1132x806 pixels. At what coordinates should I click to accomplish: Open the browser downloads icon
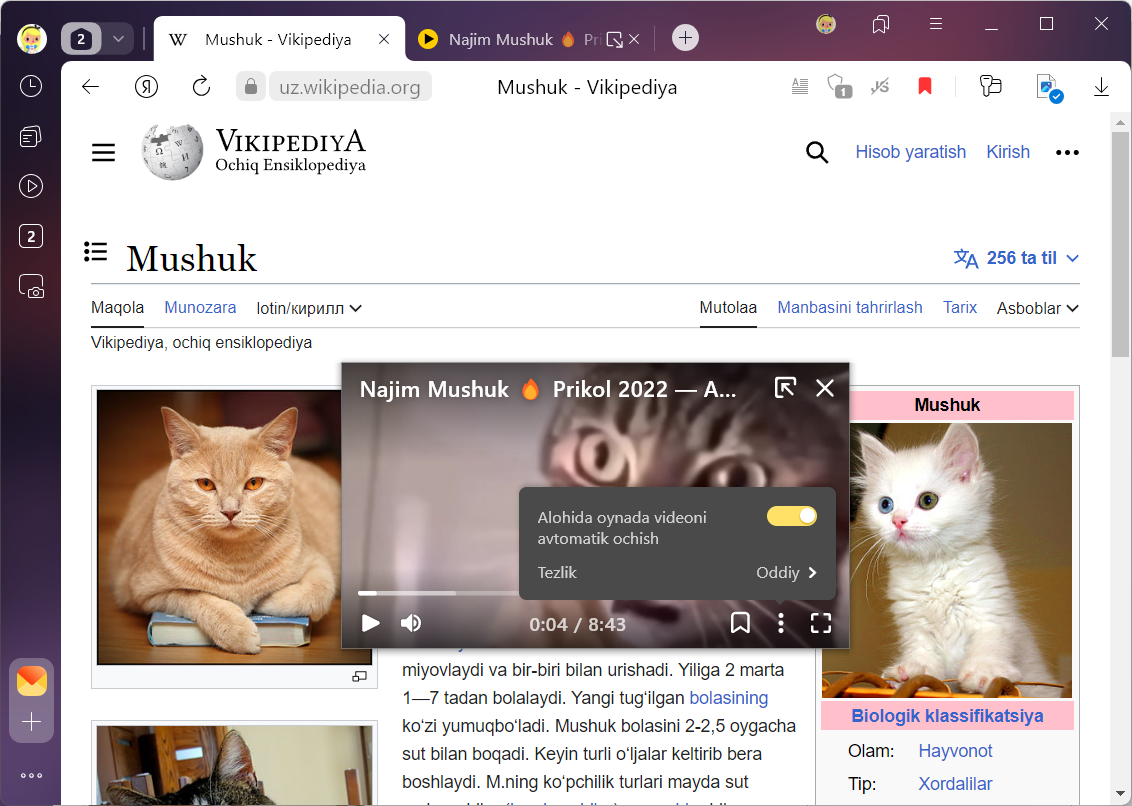click(1101, 87)
